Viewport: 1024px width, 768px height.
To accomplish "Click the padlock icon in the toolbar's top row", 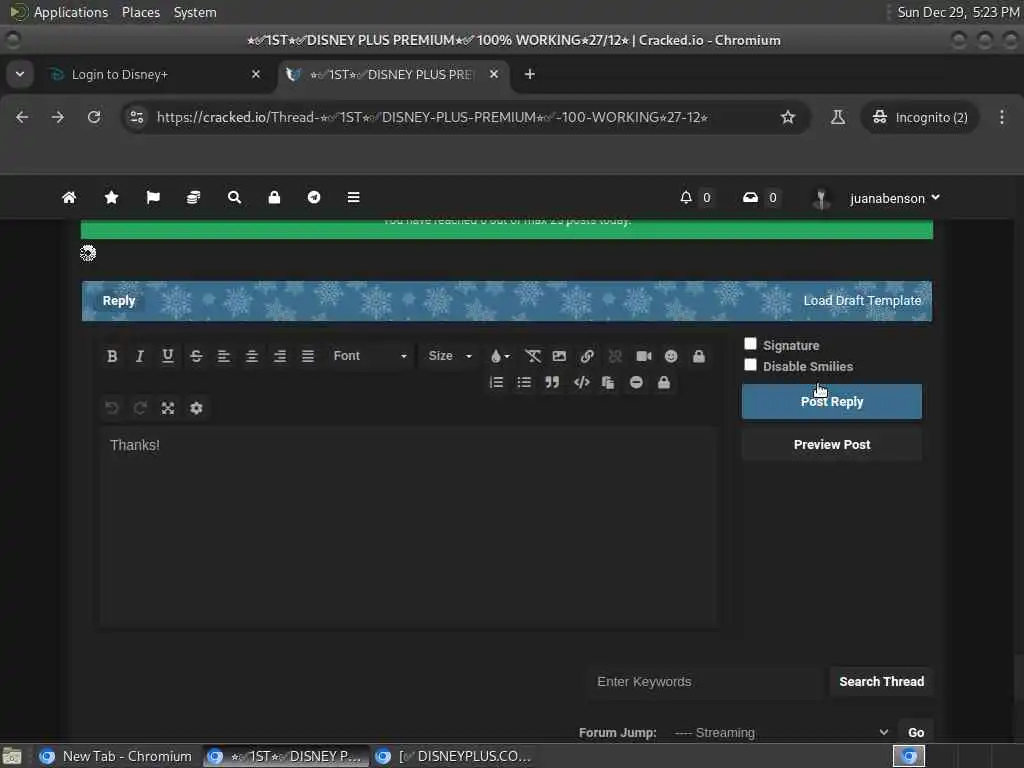I will pyautogui.click(x=699, y=356).
